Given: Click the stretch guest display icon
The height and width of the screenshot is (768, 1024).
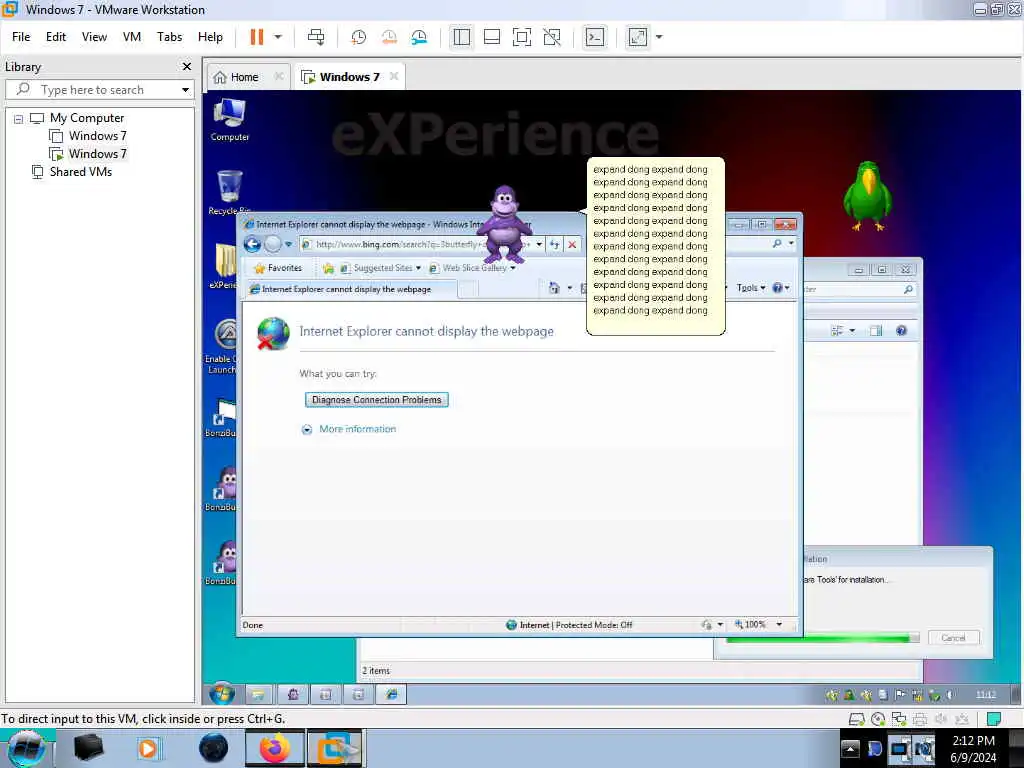Looking at the screenshot, I should [638, 37].
